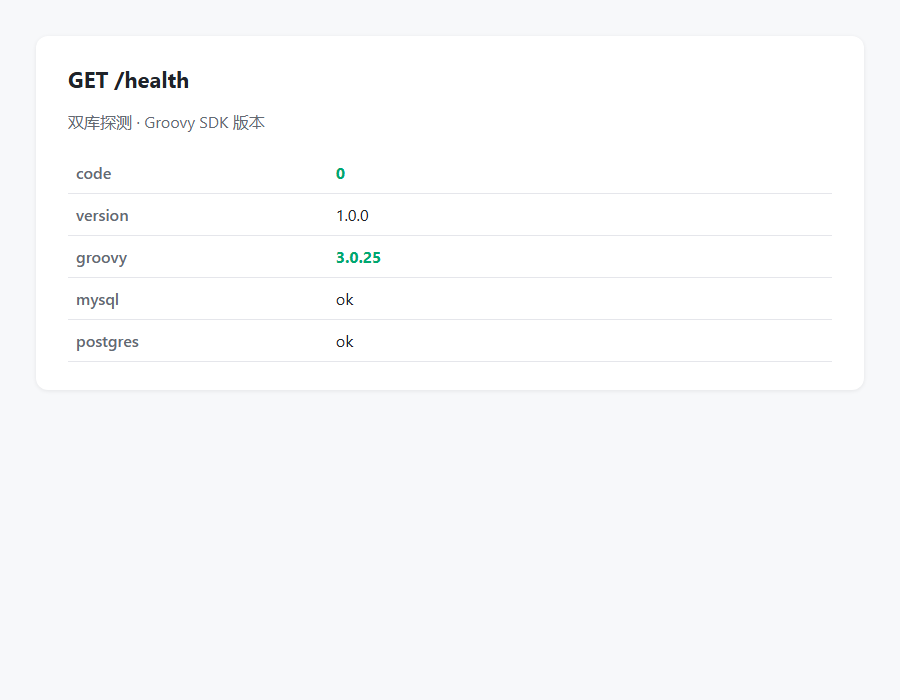Screen dimensions: 900x700
Task: Select the groovy version 3.0.25
Action: click(x=358, y=258)
